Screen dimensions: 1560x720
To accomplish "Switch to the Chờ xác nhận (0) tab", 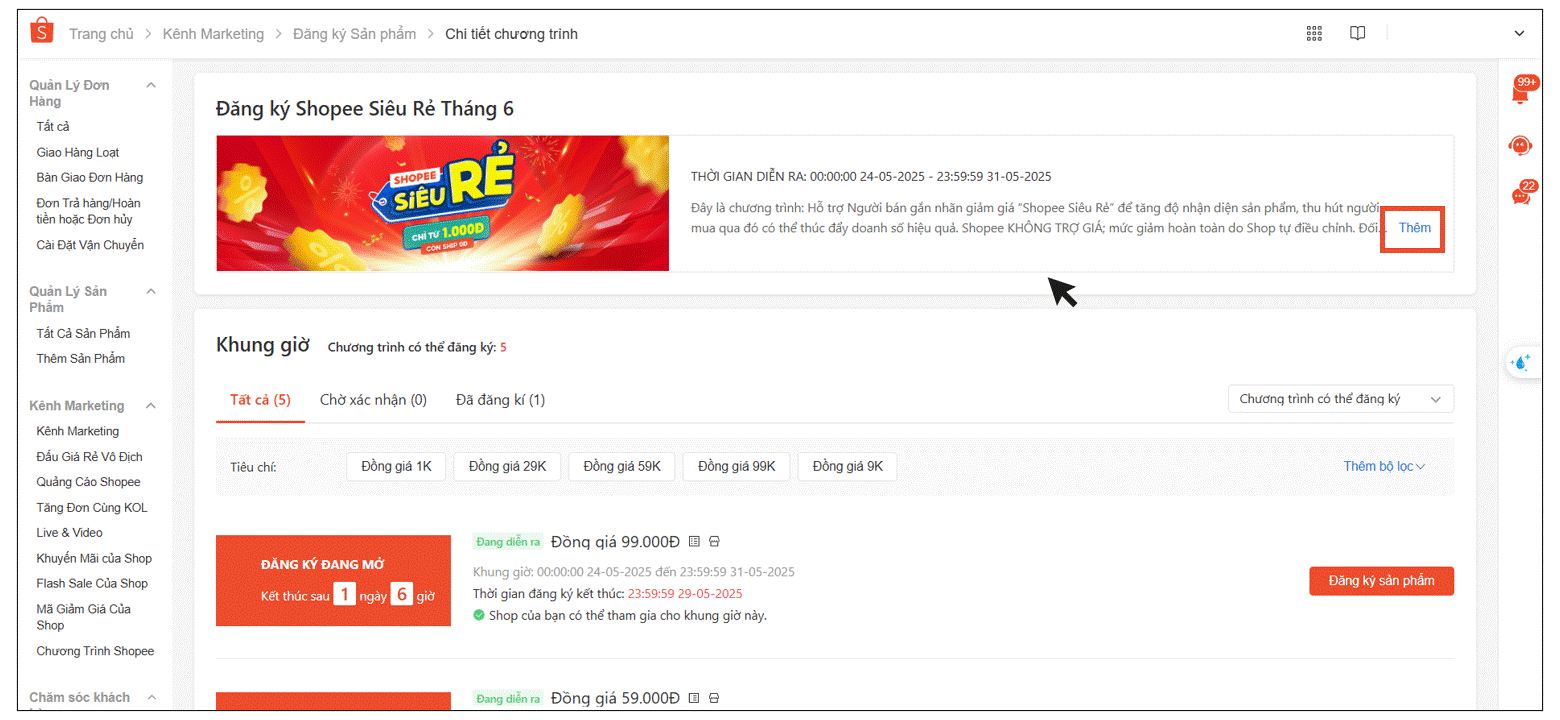I will coord(373,400).
